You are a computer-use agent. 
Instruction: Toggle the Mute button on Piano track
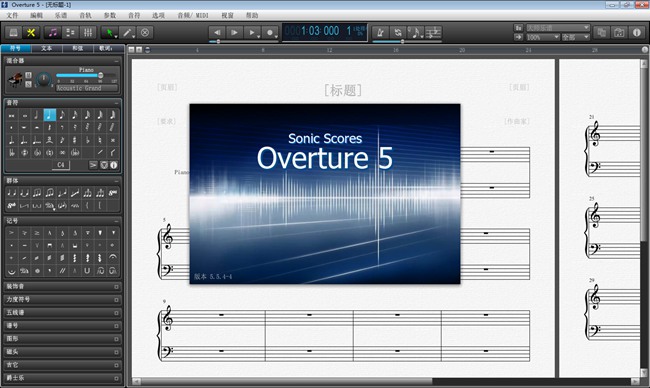[28, 75]
